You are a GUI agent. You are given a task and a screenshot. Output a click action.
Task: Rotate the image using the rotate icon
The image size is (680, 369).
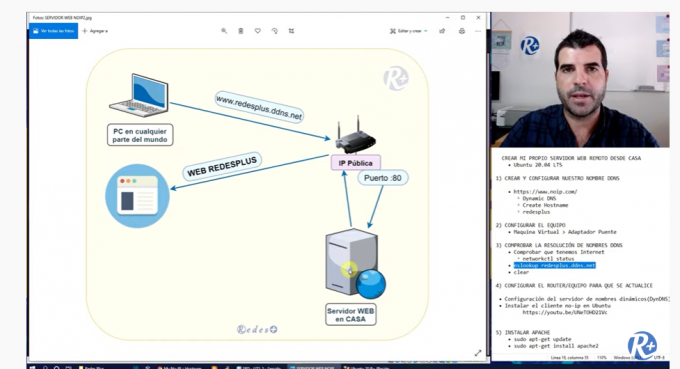point(275,31)
